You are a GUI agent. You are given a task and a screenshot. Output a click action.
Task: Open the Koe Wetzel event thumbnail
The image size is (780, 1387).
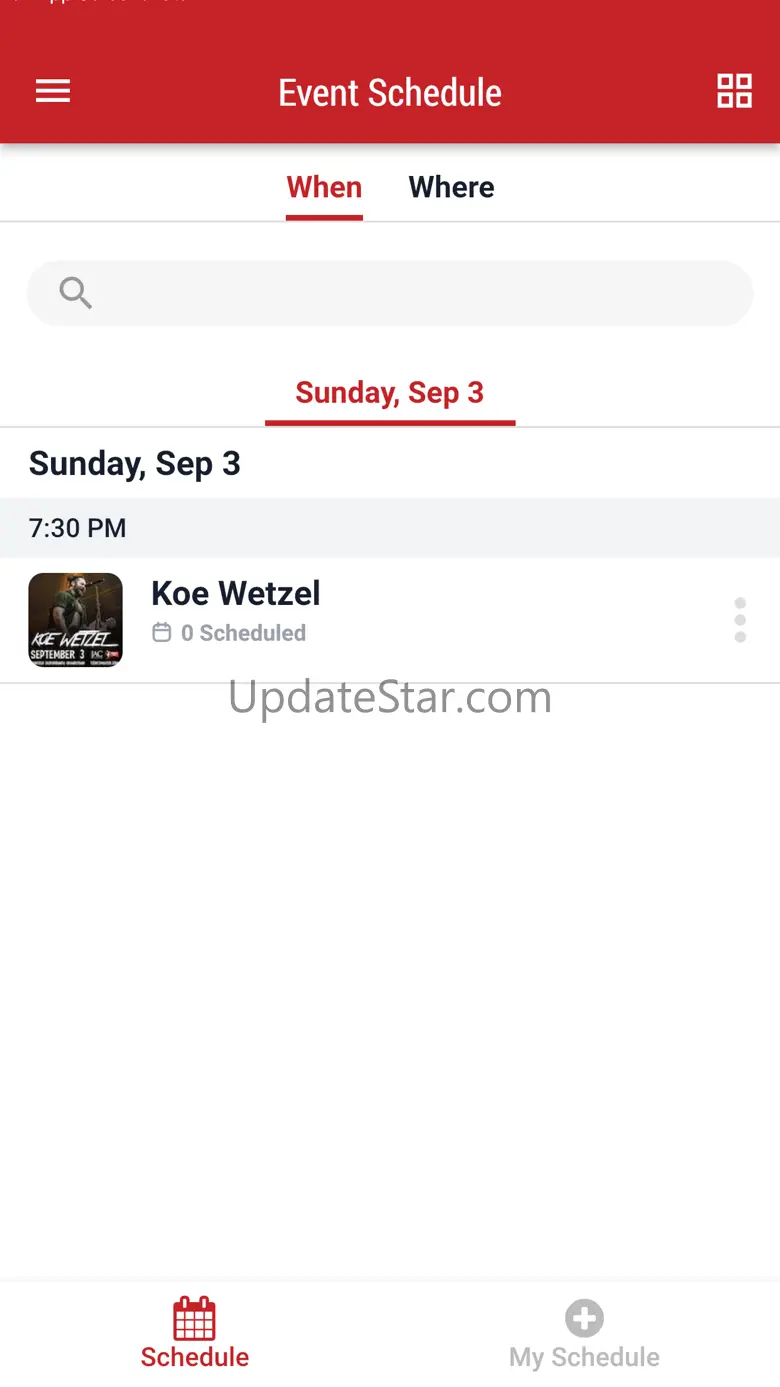click(x=75, y=620)
